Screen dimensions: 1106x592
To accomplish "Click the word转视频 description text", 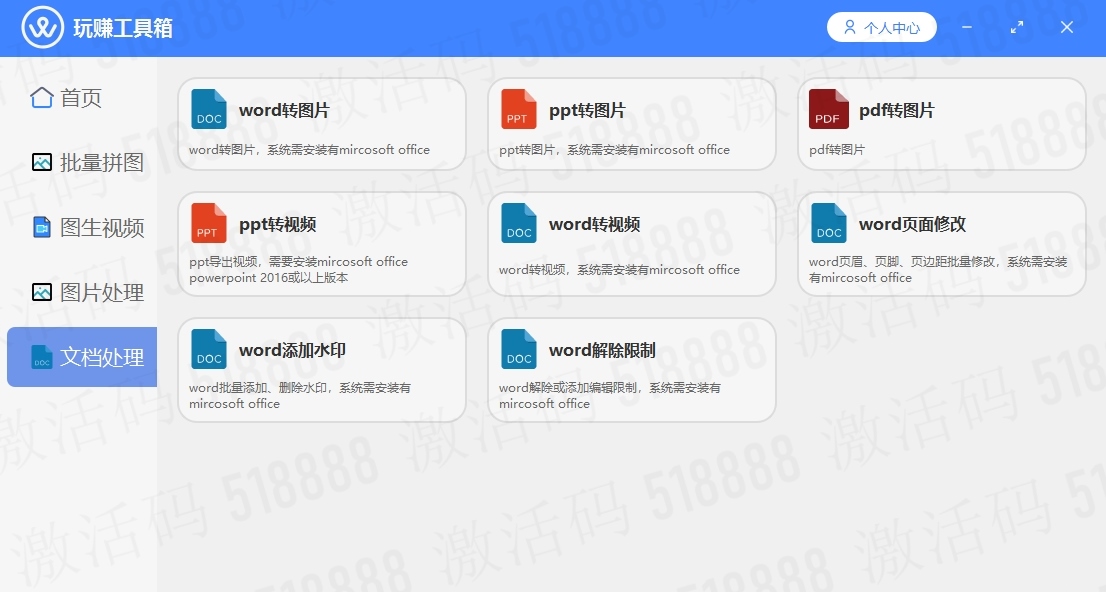I will (619, 270).
